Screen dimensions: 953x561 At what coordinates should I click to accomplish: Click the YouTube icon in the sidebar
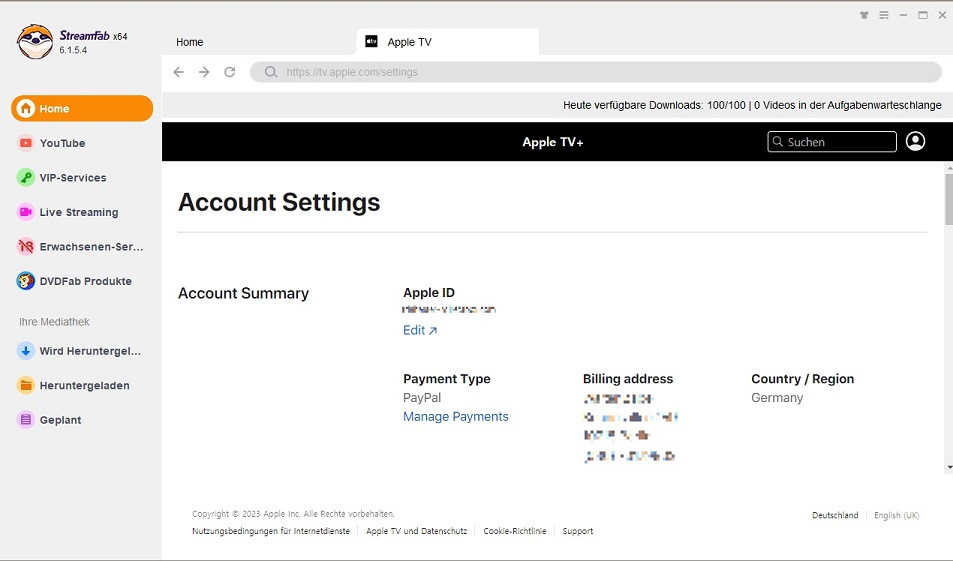26,143
